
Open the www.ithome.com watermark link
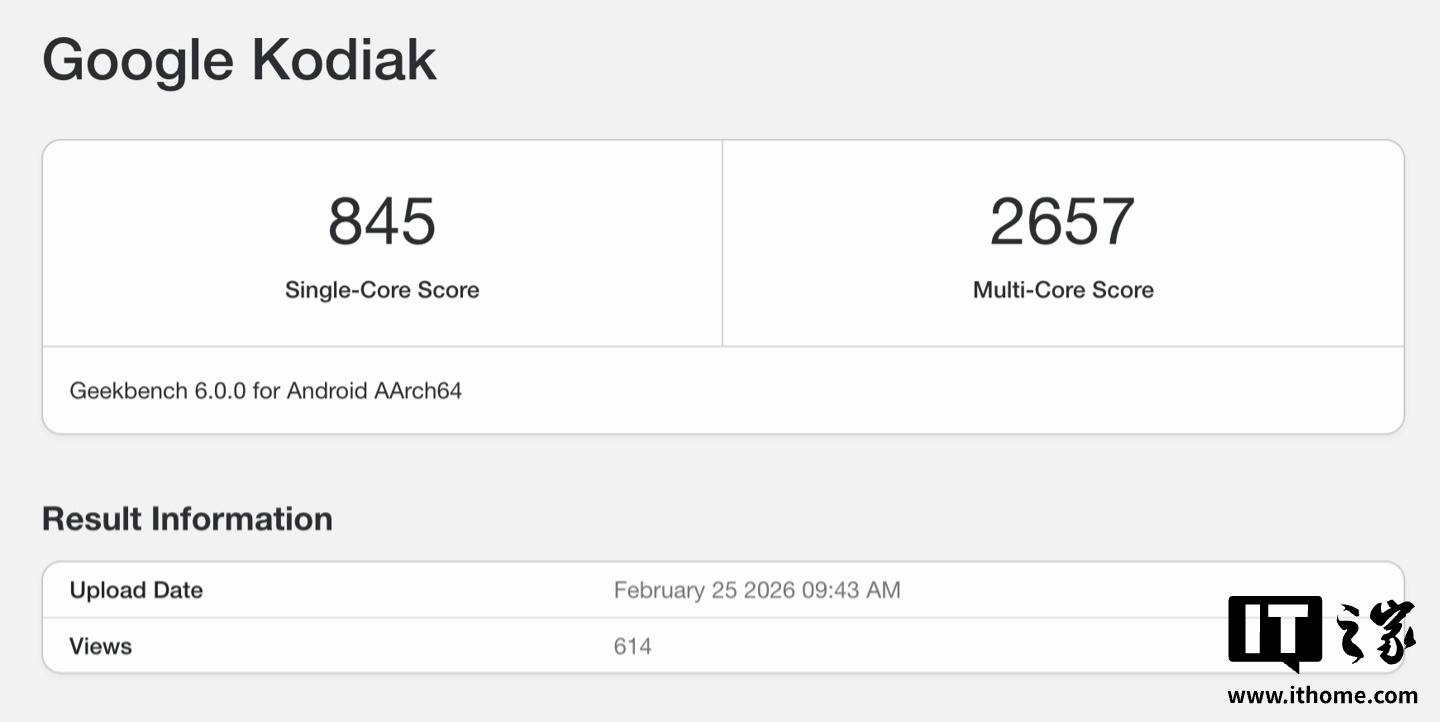pyautogui.click(x=1322, y=696)
